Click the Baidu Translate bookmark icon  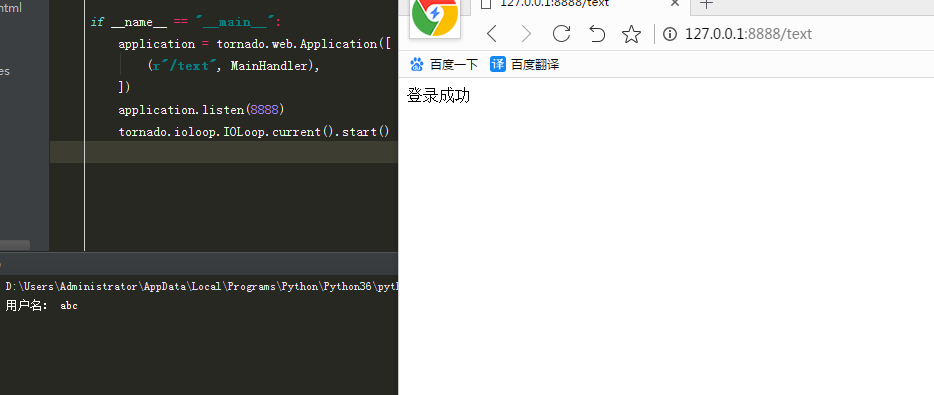coord(497,64)
